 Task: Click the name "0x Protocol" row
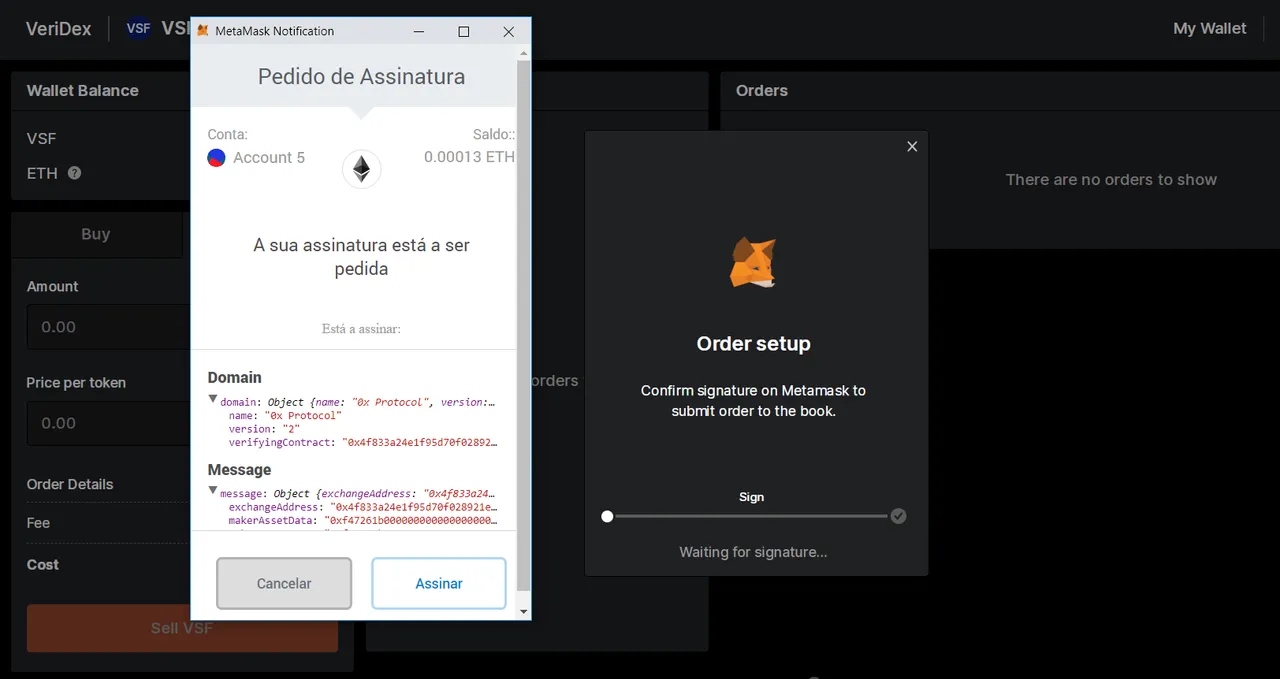pyautogui.click(x=285, y=416)
